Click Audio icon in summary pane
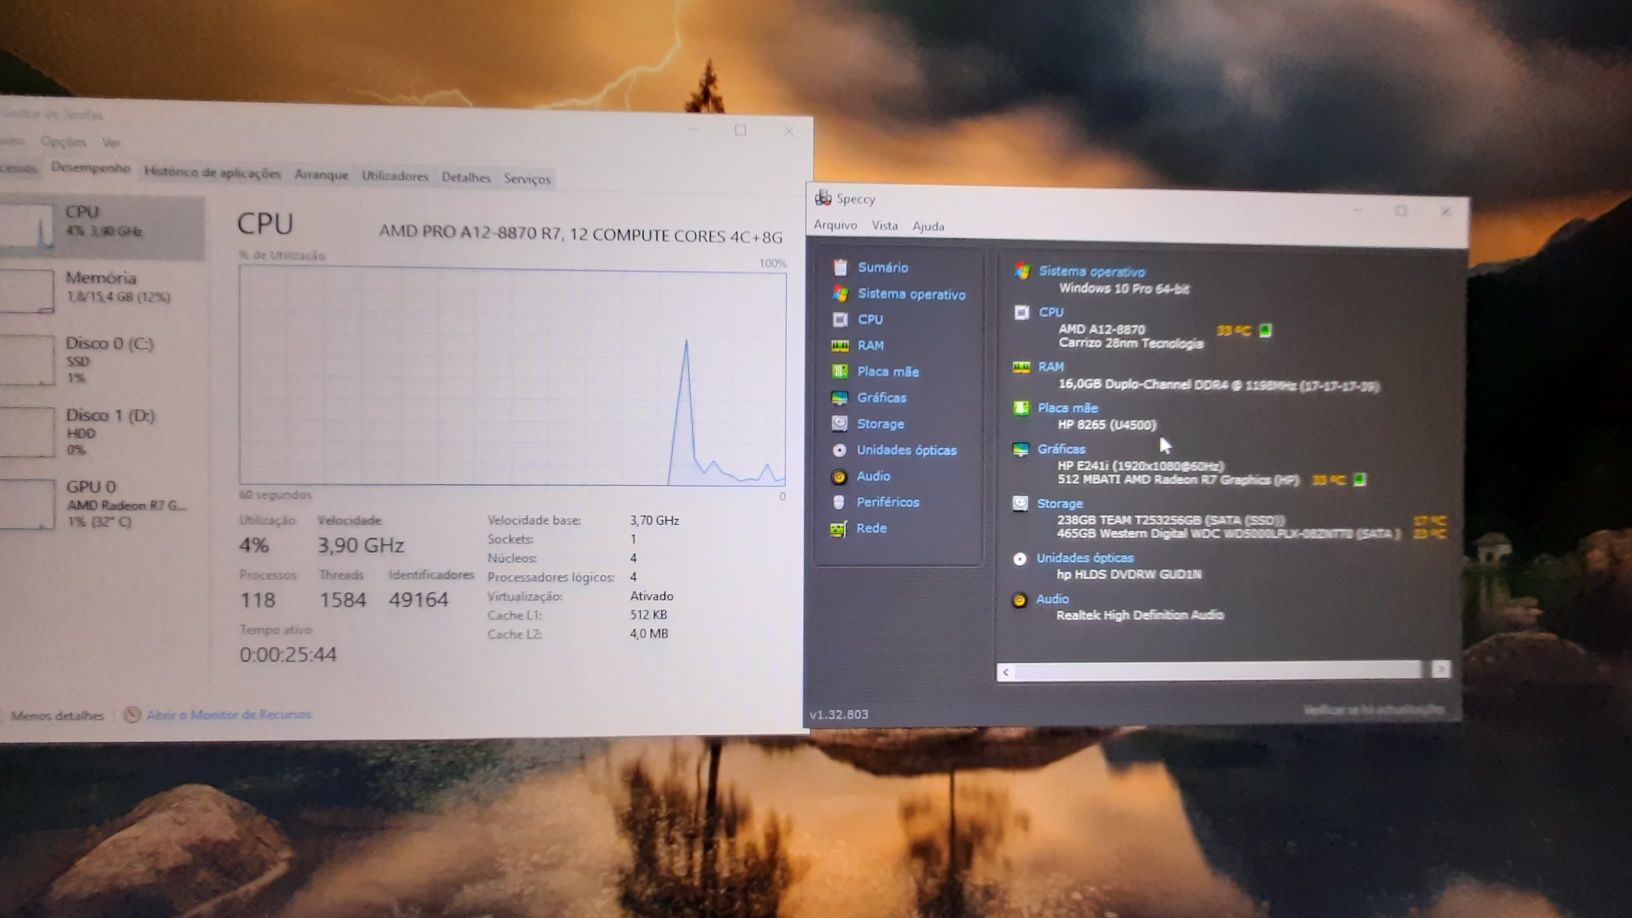 click(x=1019, y=600)
